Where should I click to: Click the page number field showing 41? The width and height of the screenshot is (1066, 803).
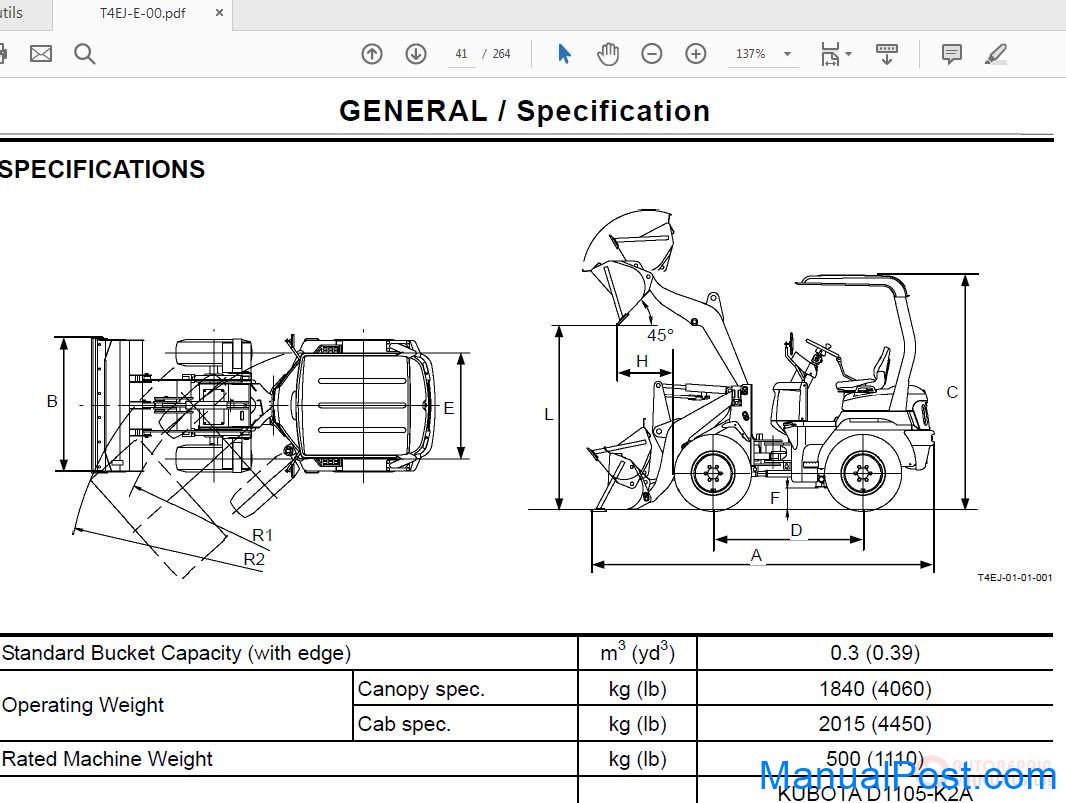(x=462, y=54)
